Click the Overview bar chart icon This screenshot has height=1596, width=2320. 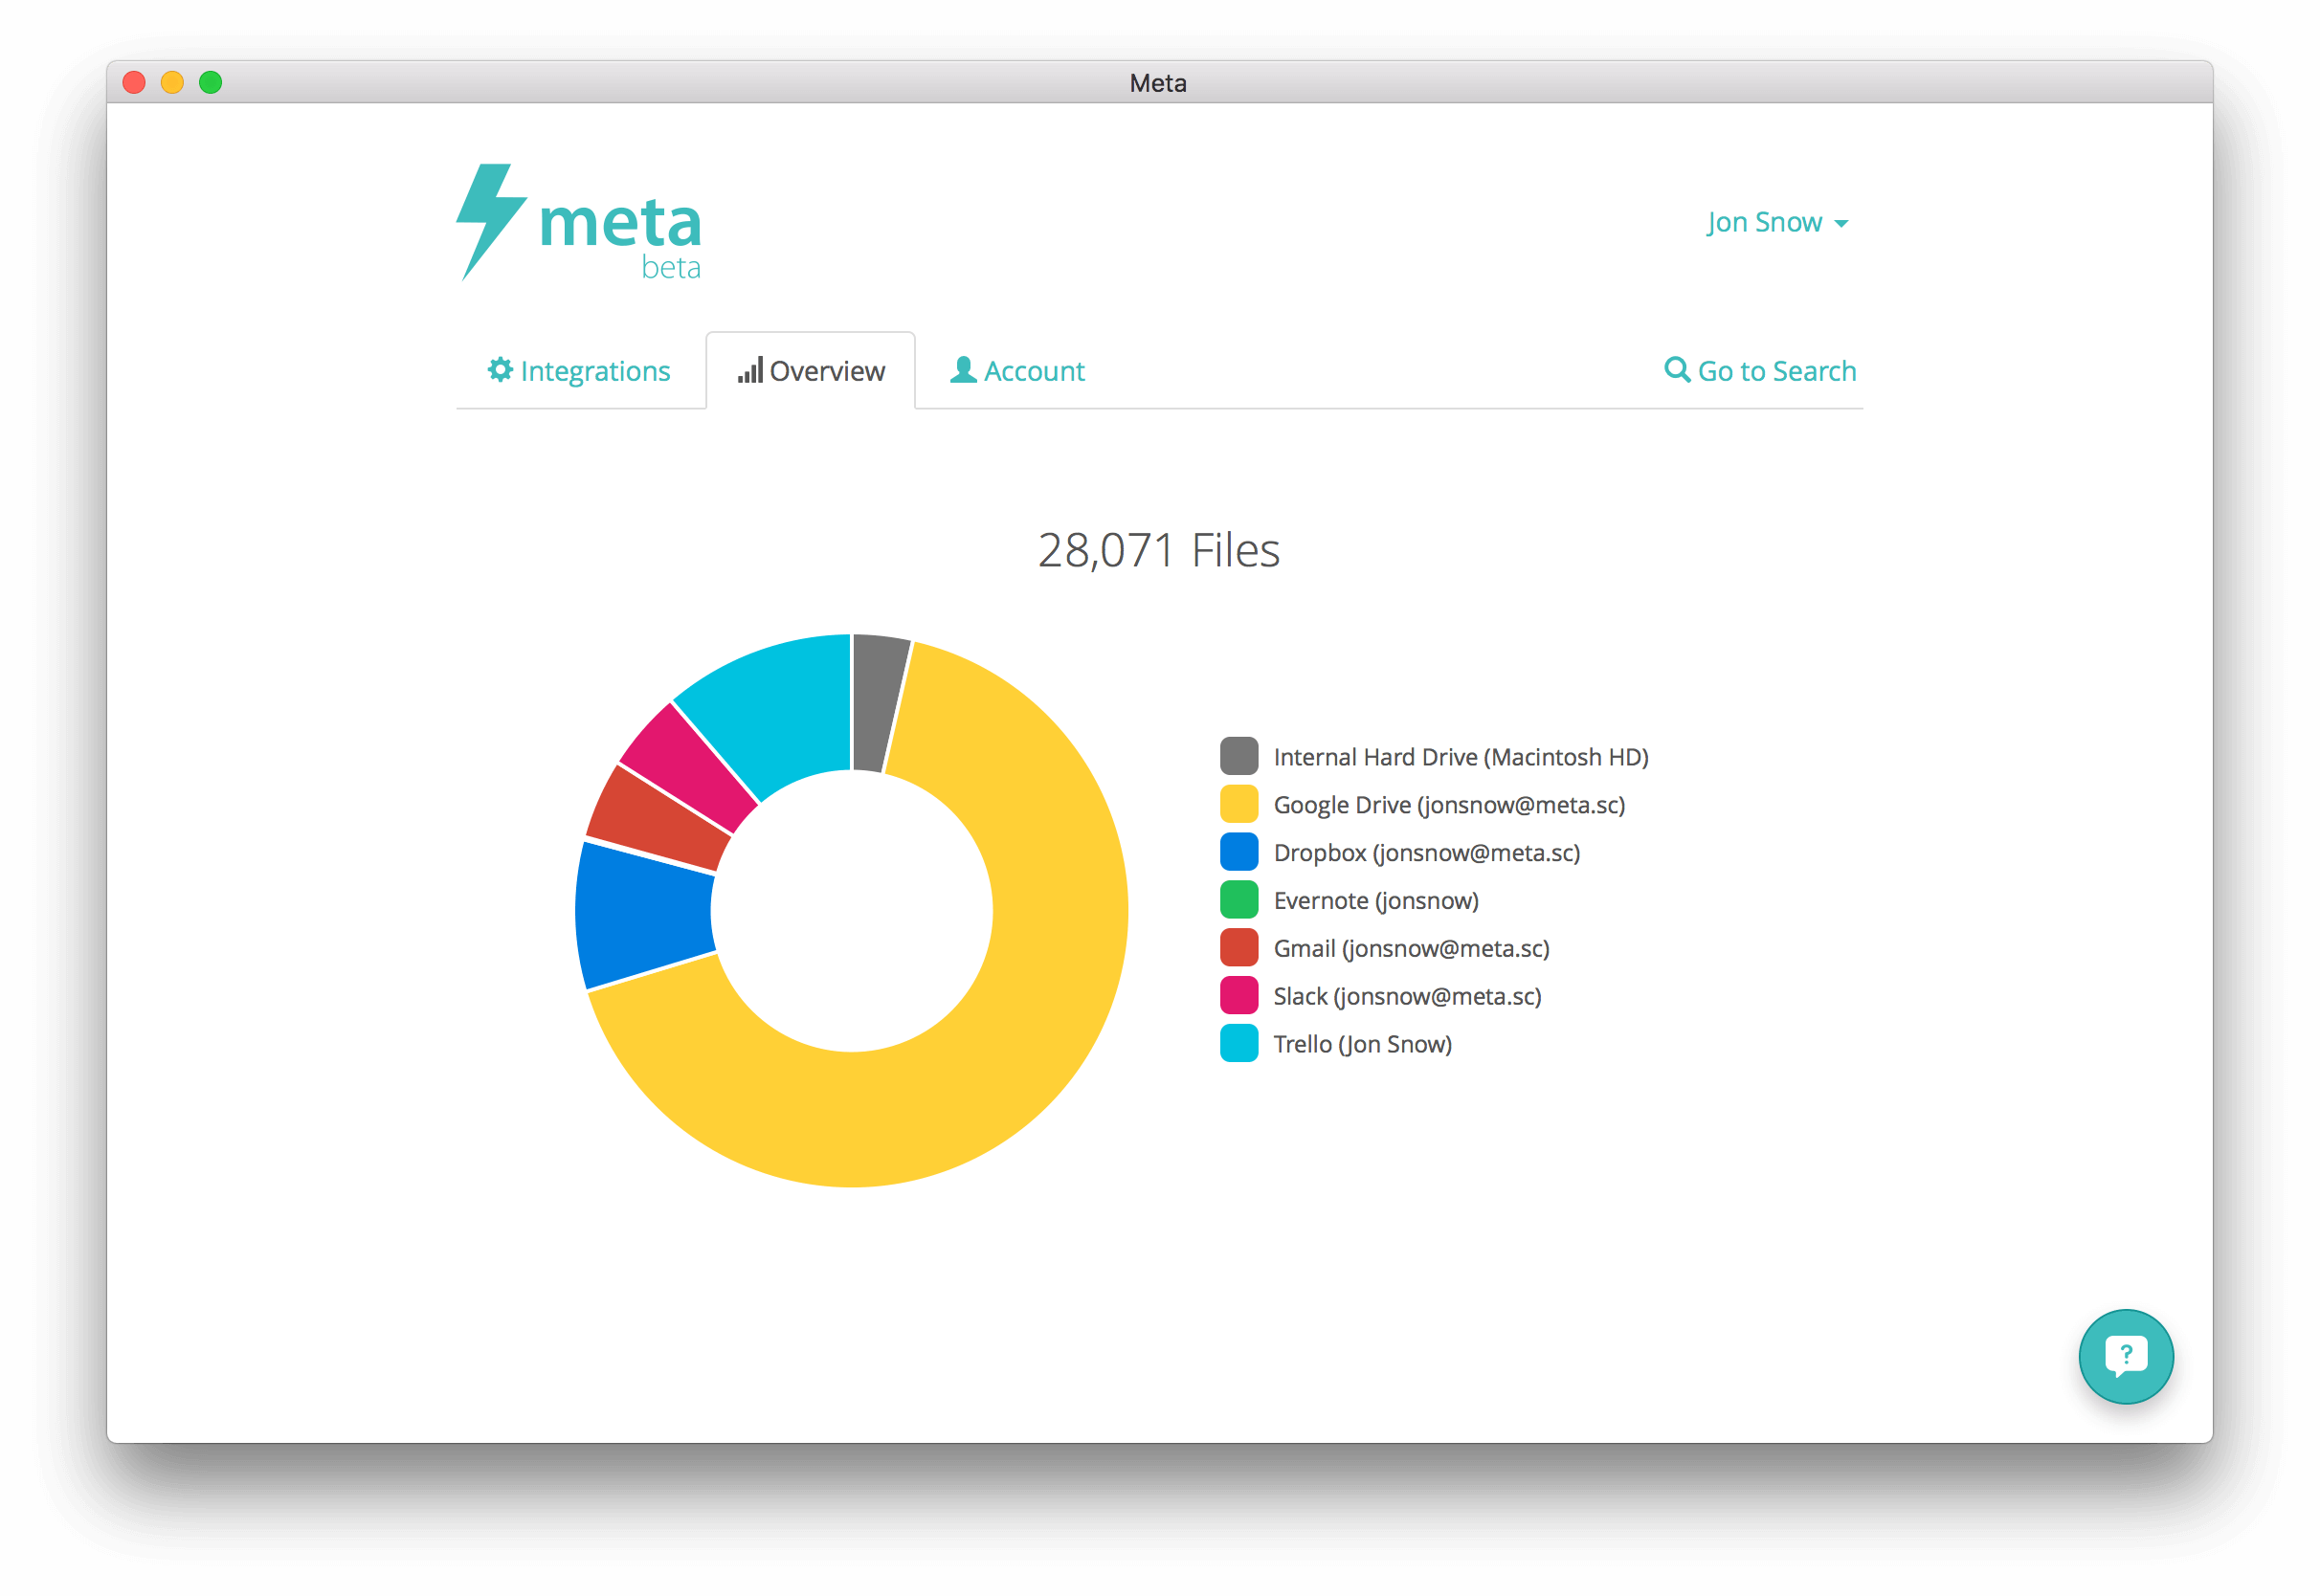[x=750, y=370]
